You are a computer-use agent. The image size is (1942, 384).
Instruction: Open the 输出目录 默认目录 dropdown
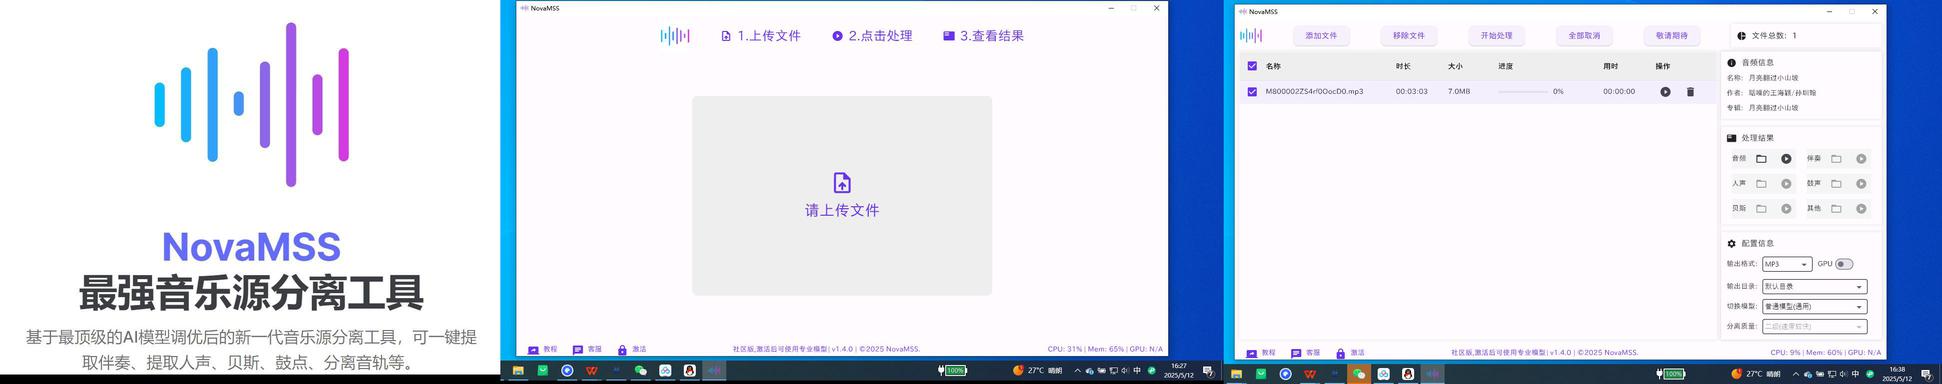point(1814,287)
